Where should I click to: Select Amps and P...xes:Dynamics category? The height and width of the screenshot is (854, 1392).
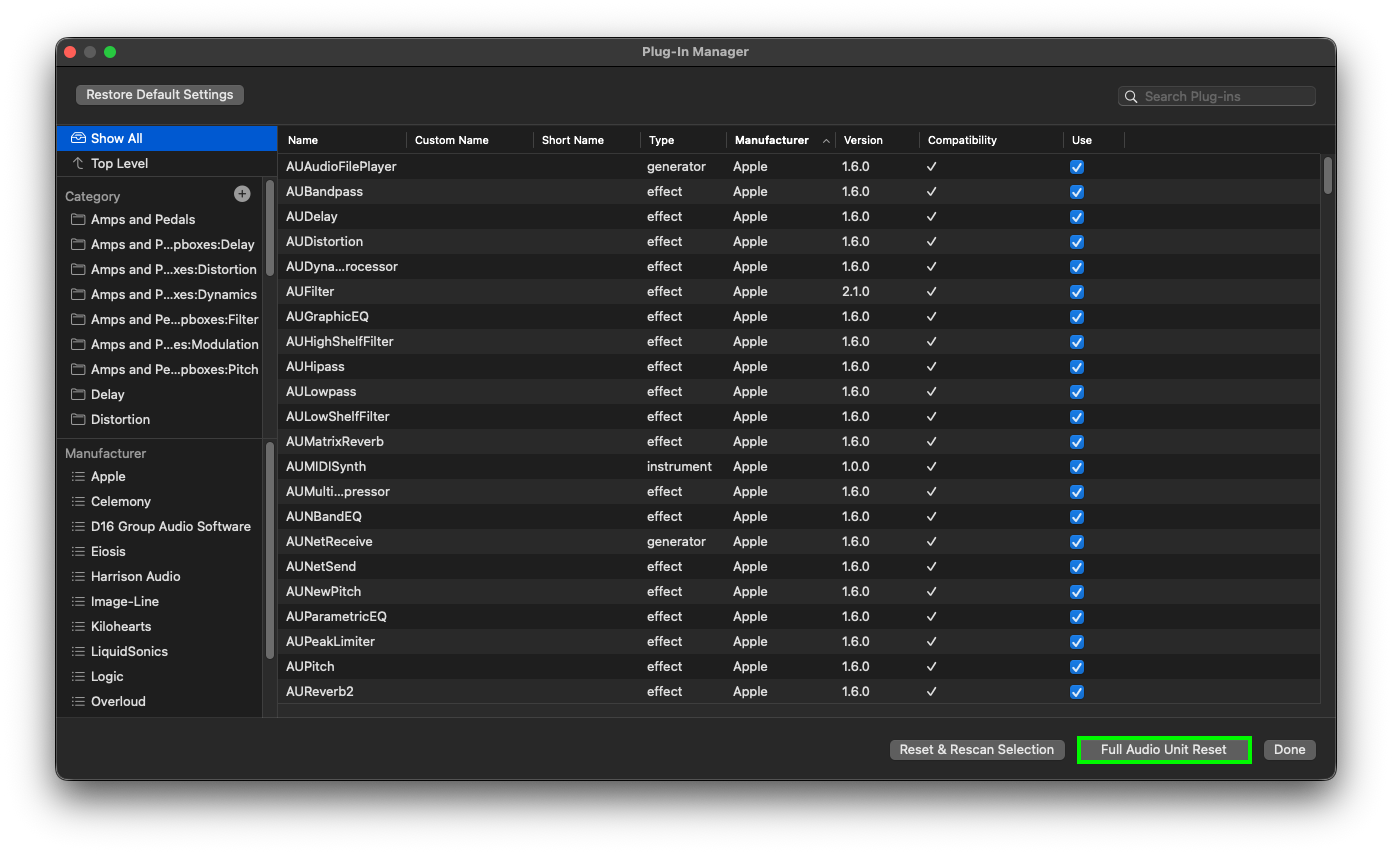[174, 294]
